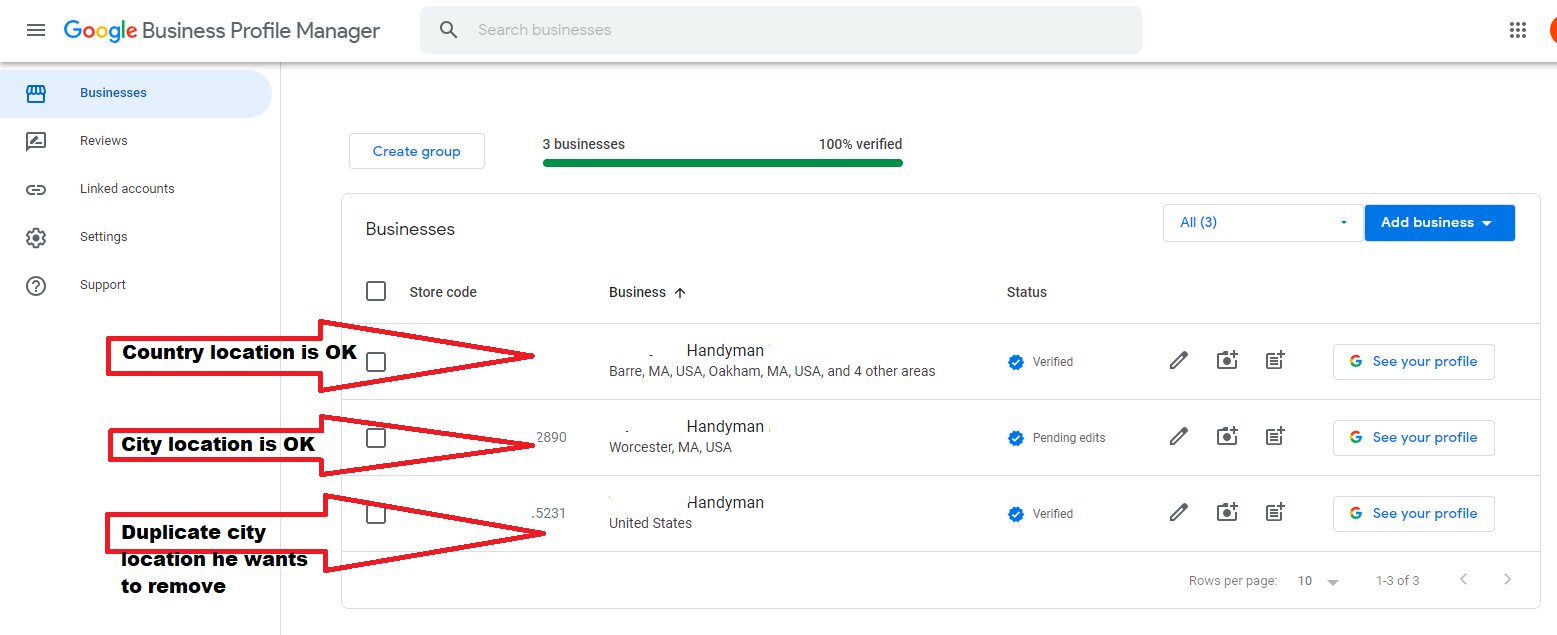Image resolution: width=1557 pixels, height=635 pixels.
Task: Click store code ending 5231
Action: pos(549,513)
